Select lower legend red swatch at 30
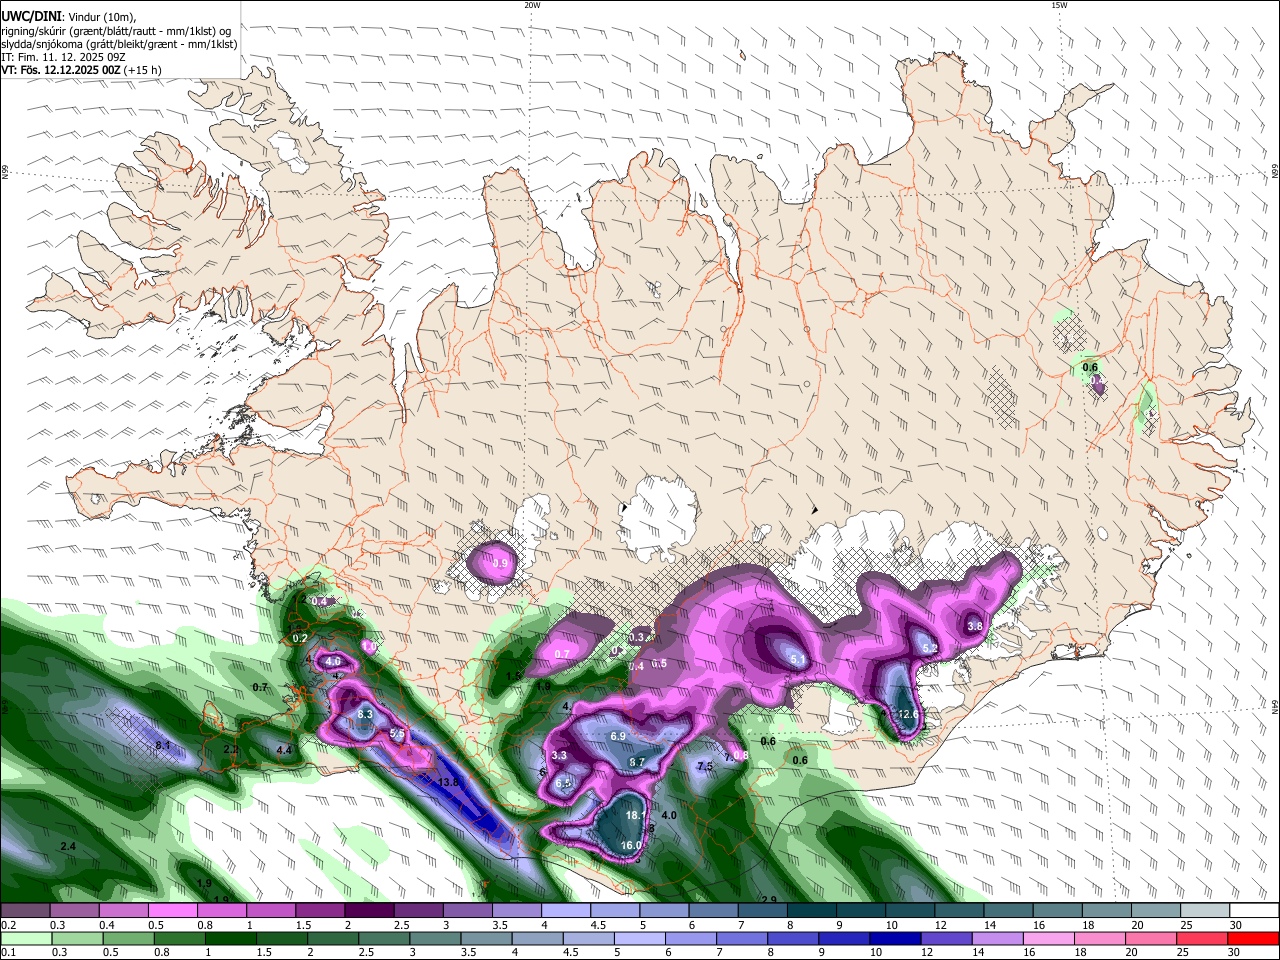 (1255, 939)
